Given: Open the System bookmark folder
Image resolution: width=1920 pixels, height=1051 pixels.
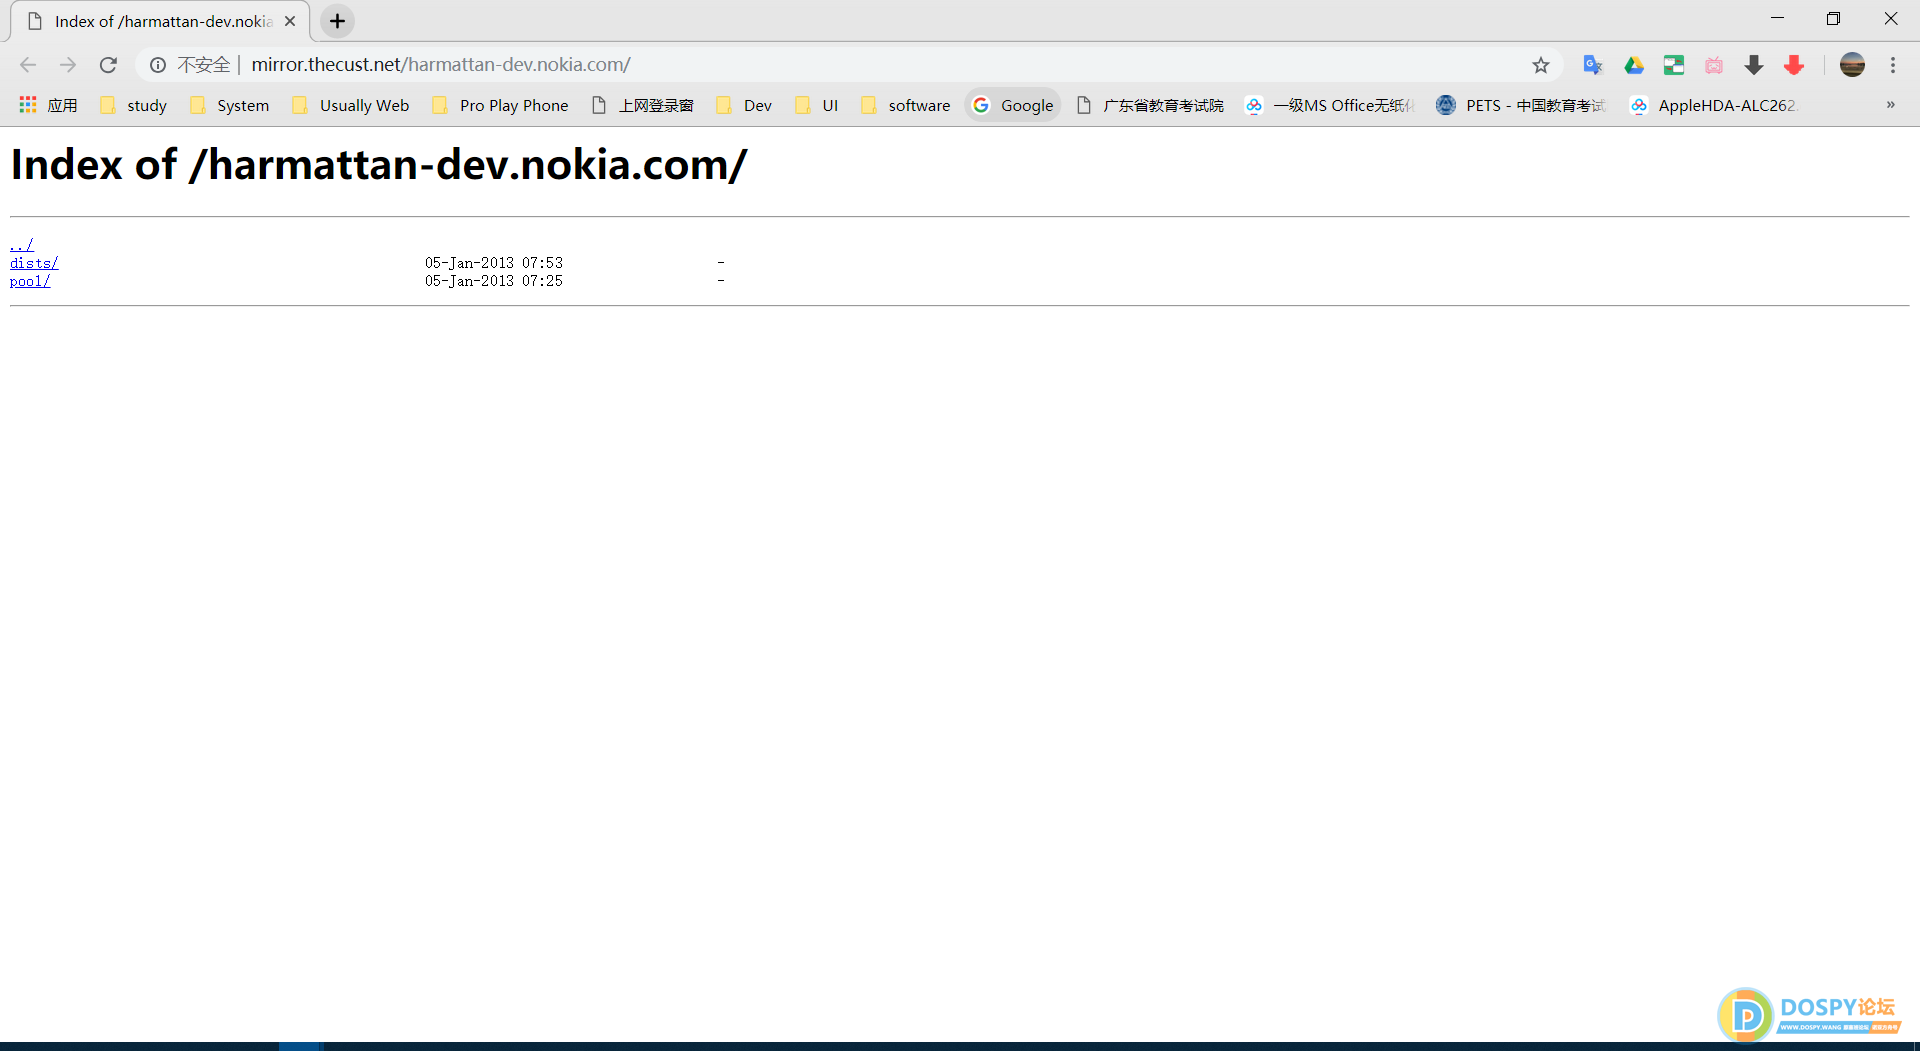Looking at the screenshot, I should [x=230, y=105].
